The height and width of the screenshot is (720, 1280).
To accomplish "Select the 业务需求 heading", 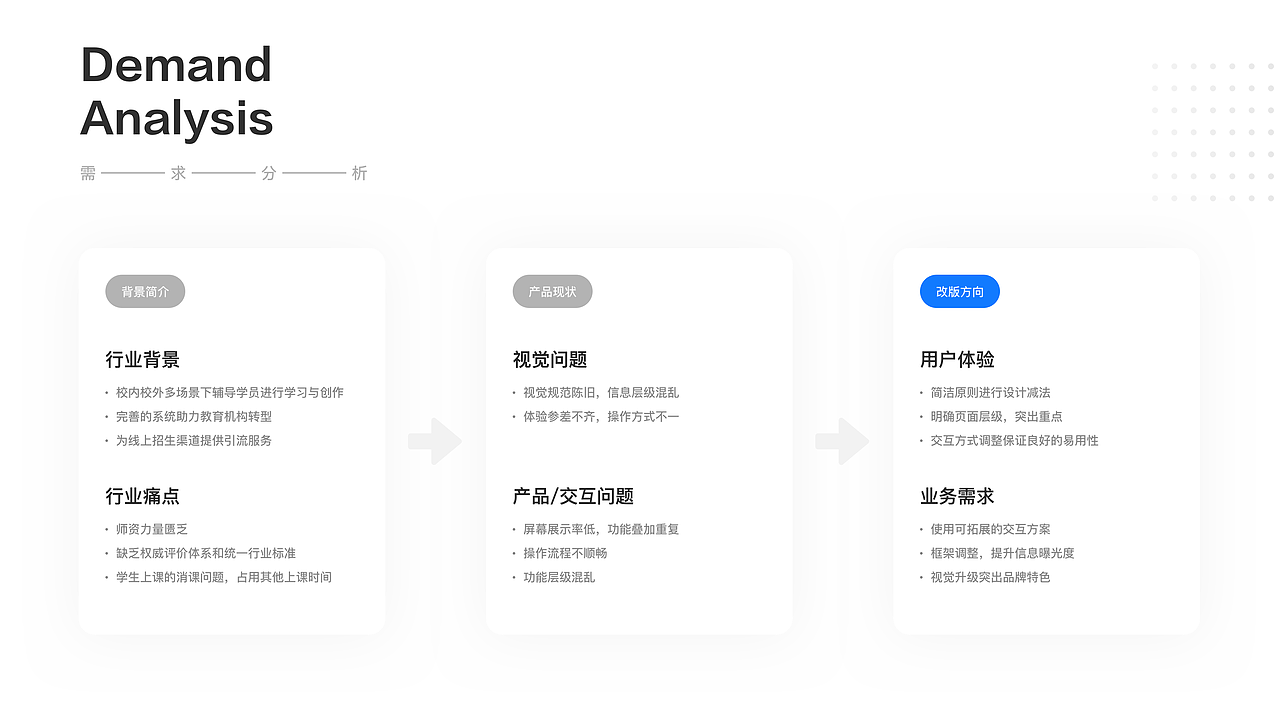I will pyautogui.click(x=957, y=496).
